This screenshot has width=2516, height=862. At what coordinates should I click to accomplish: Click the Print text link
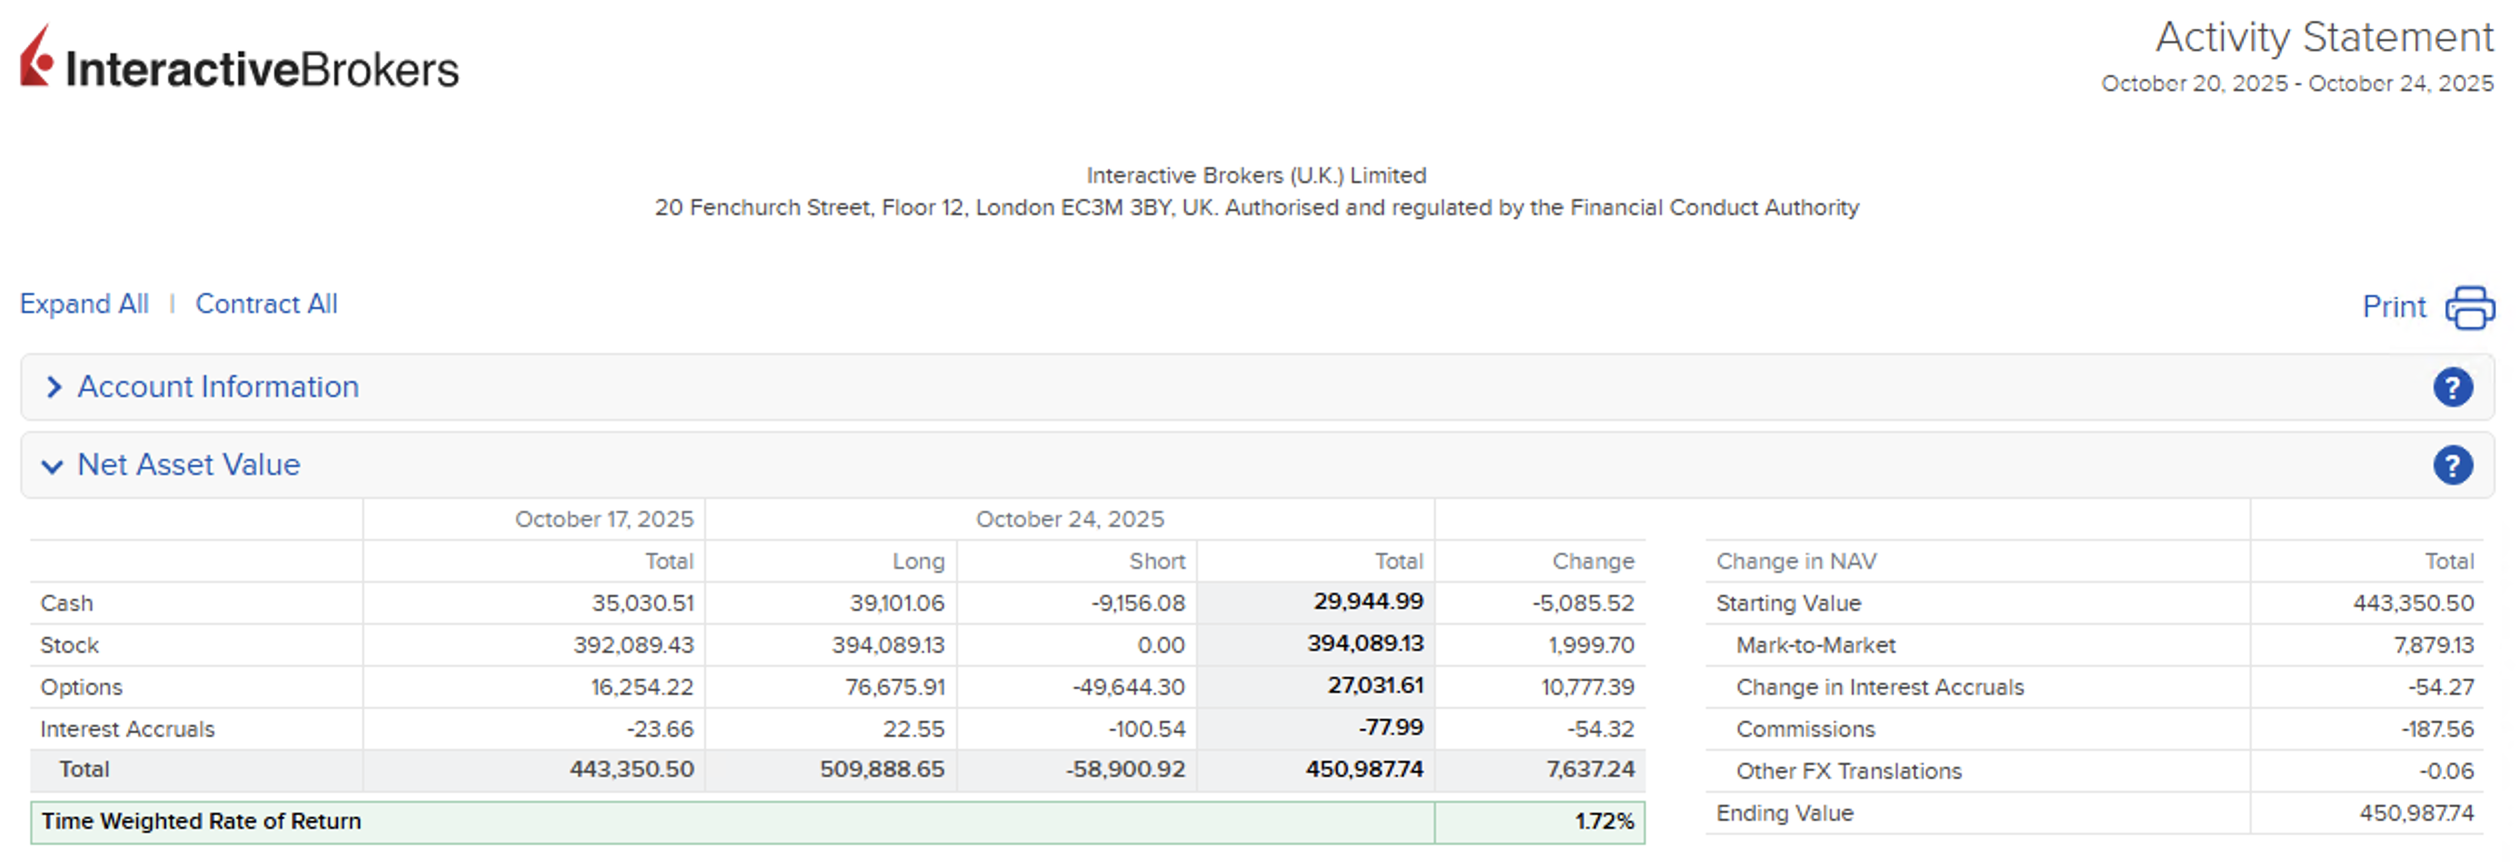[2393, 307]
